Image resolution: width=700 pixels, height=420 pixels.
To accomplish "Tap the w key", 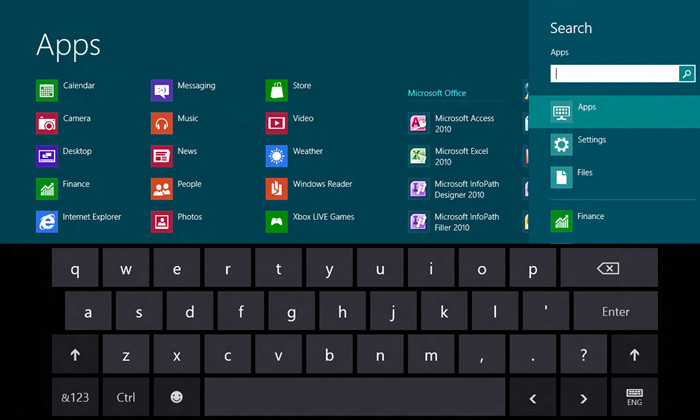I will point(126,268).
